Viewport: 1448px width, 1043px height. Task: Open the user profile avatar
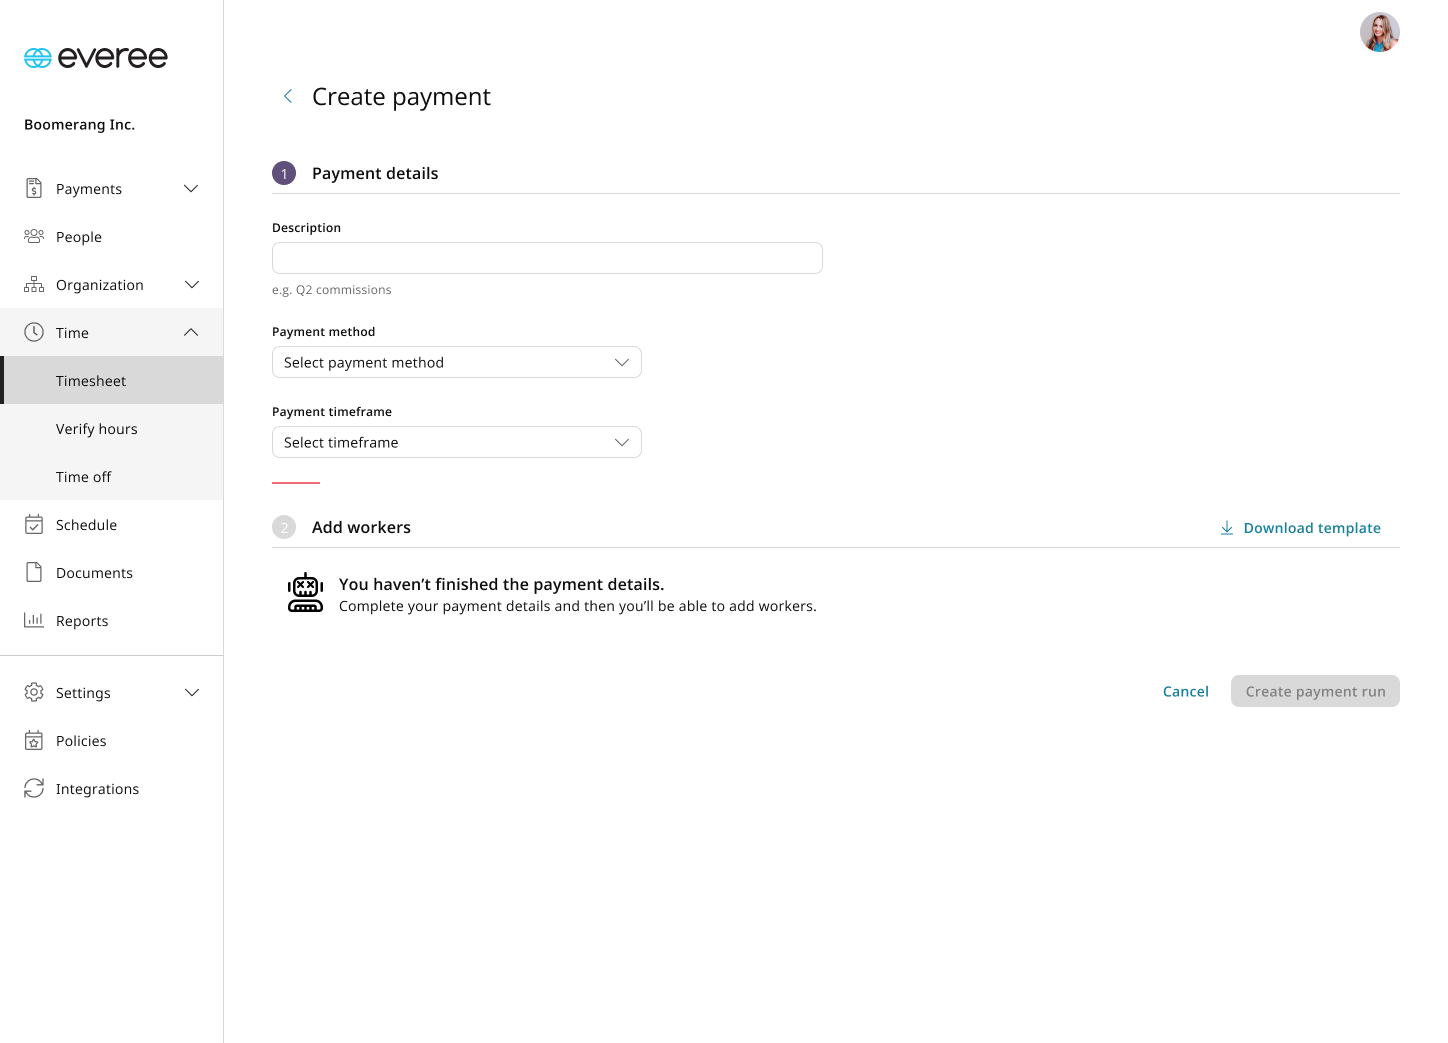pyautogui.click(x=1380, y=32)
